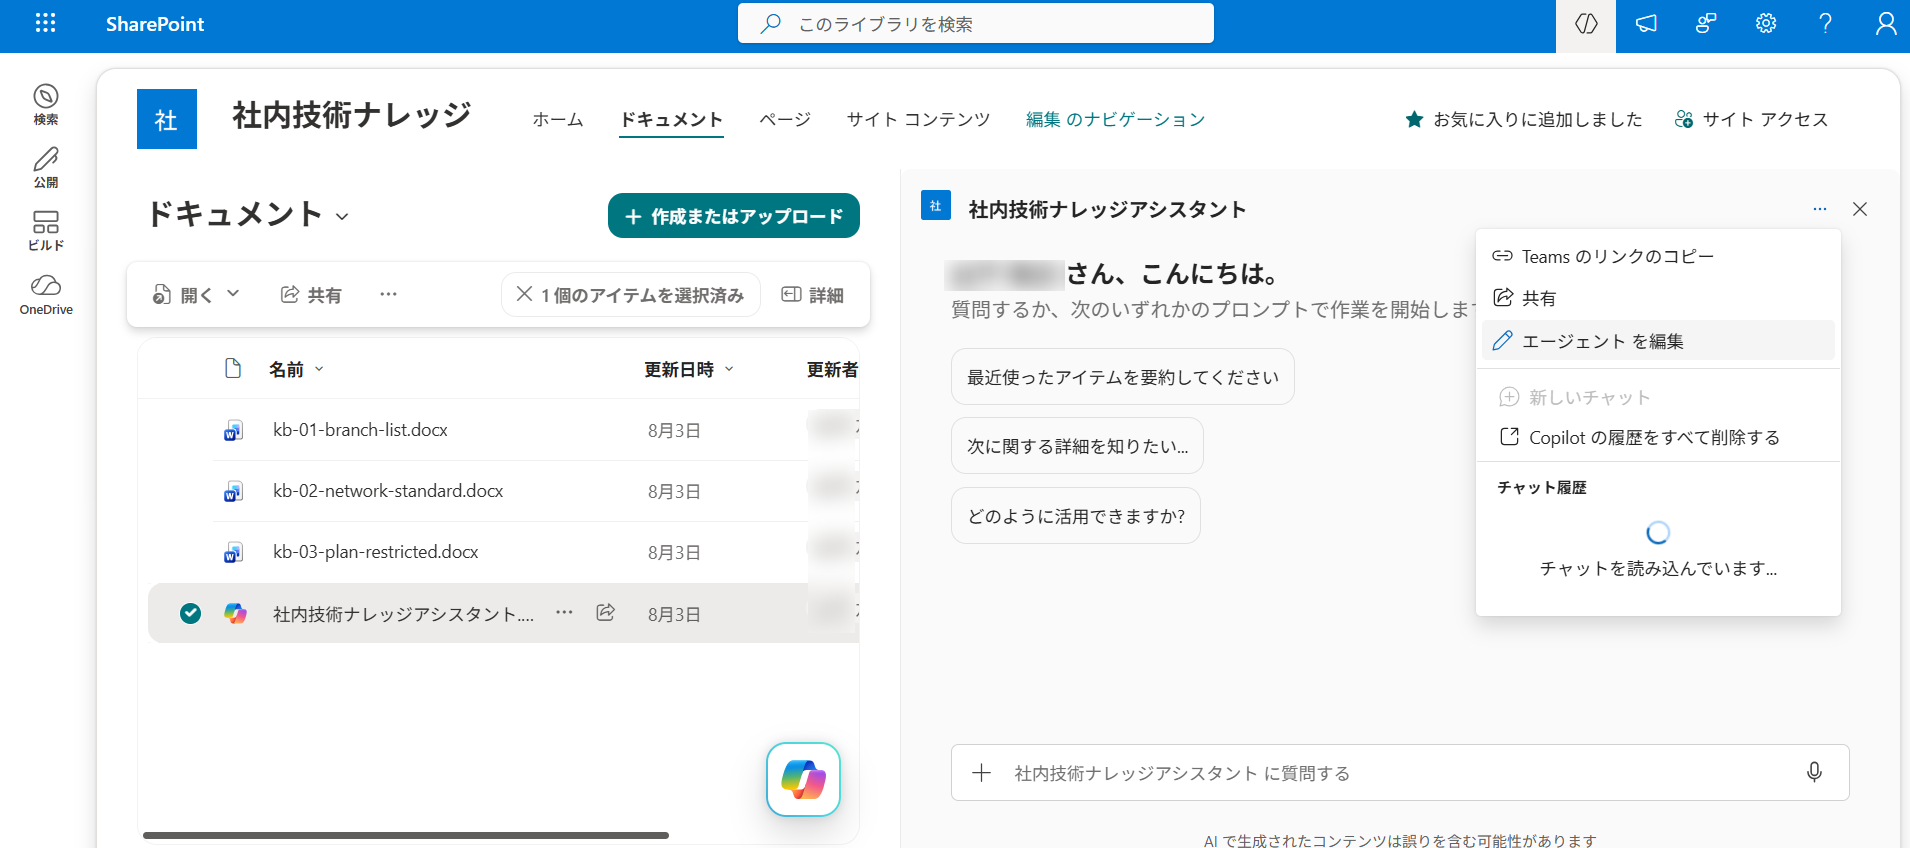Choose 共有 in the assistant menu
Image resolution: width=1910 pixels, height=848 pixels.
coord(1658,298)
